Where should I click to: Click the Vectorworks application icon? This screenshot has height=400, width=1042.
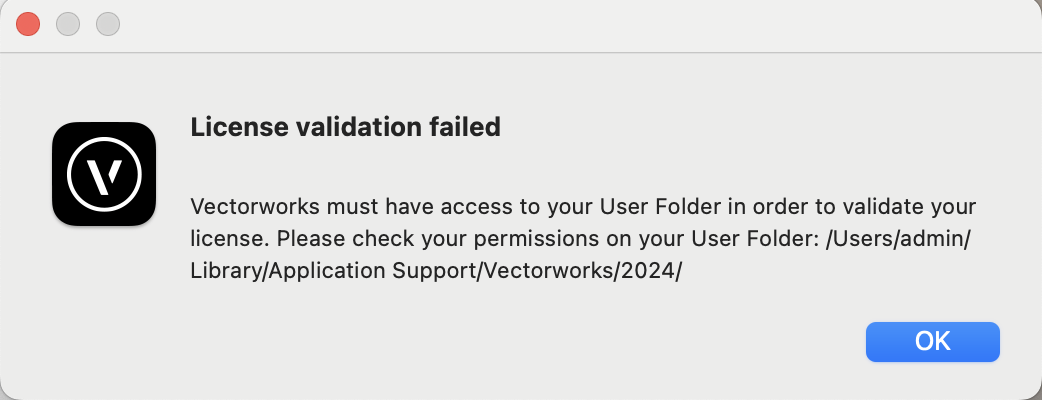pos(104,174)
